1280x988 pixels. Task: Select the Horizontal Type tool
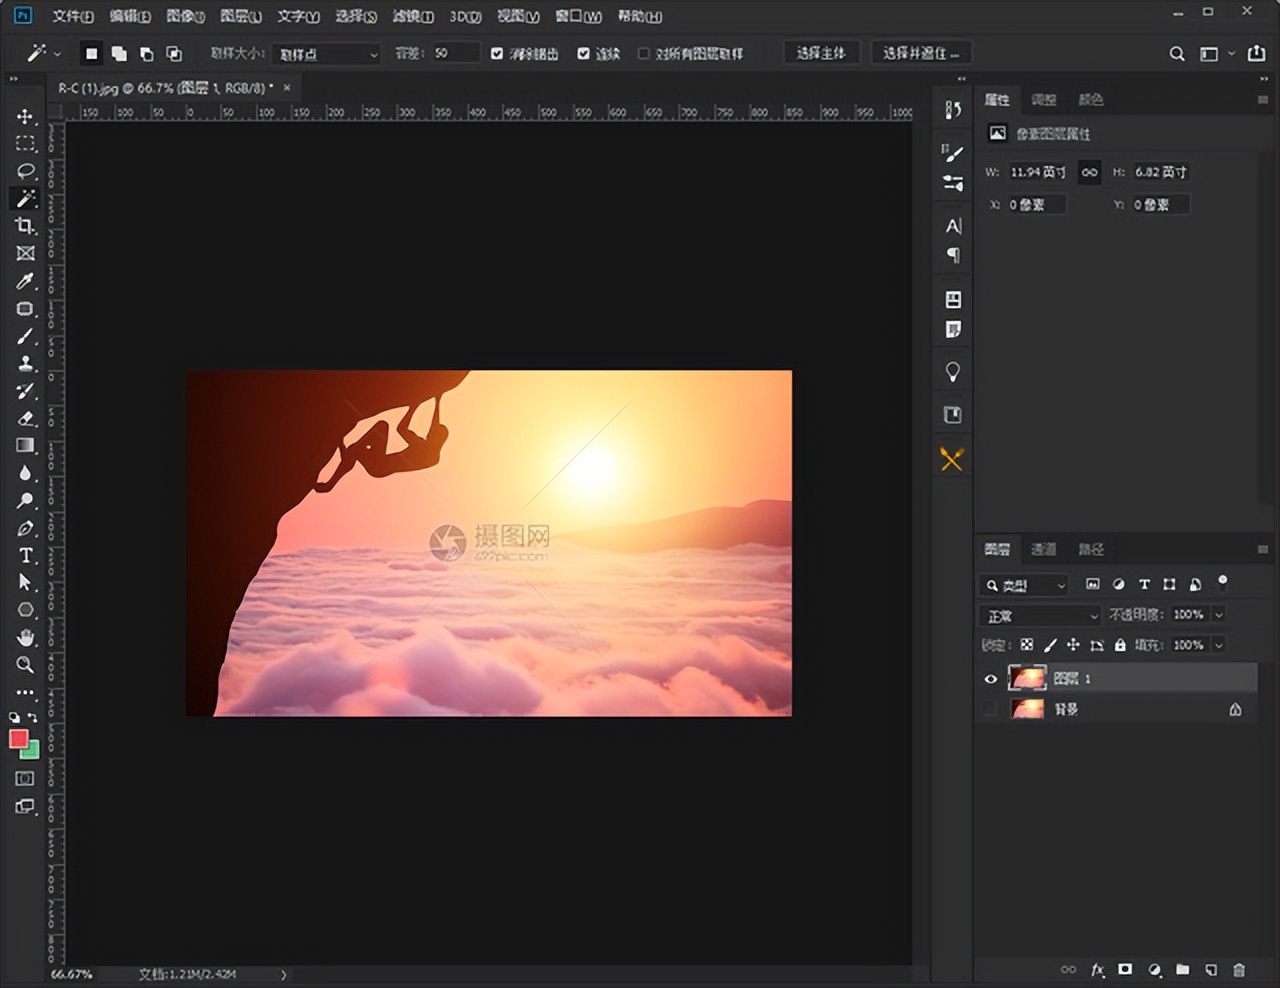25,556
